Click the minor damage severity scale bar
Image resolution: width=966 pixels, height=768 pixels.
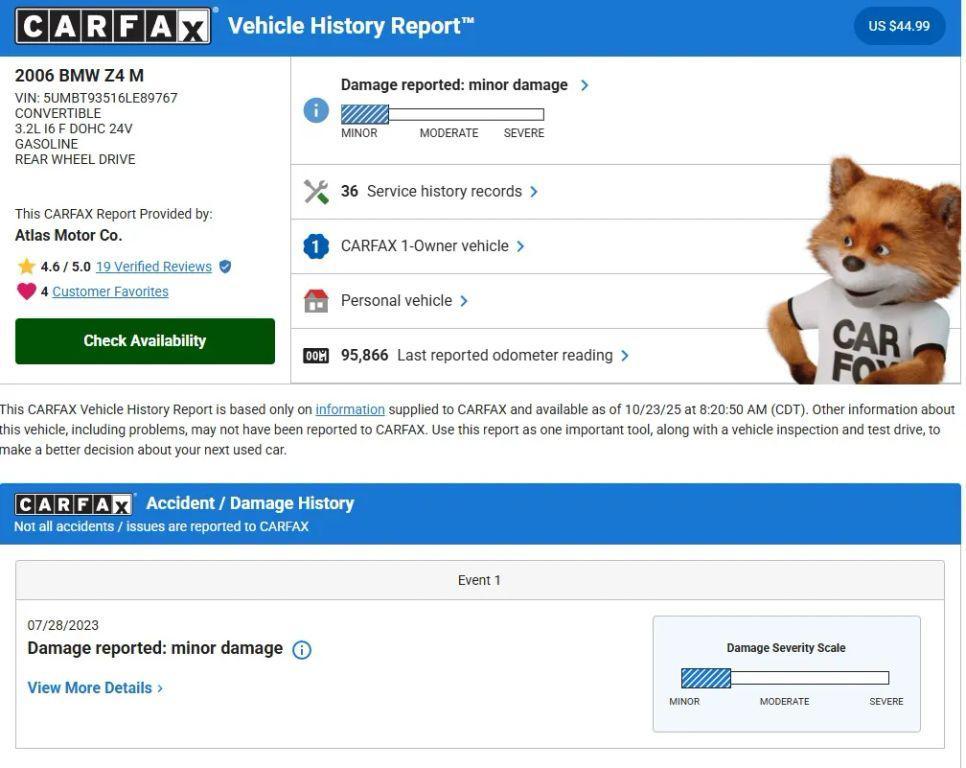click(x=365, y=113)
